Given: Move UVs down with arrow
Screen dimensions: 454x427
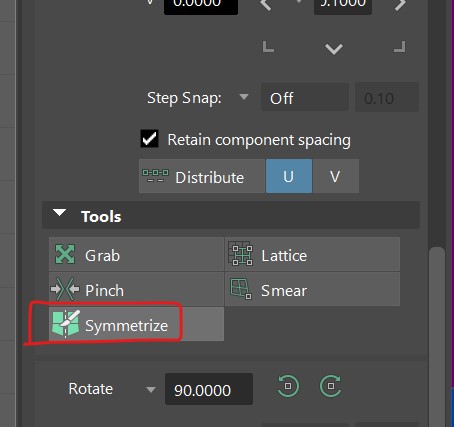Looking at the screenshot, I should point(334,49).
